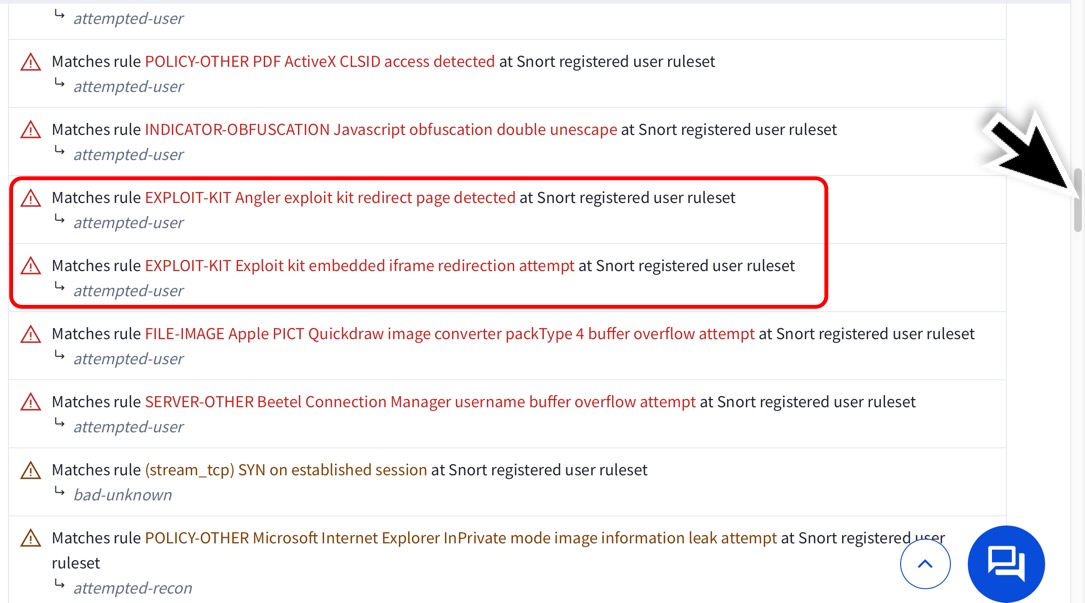Image resolution: width=1085 pixels, height=603 pixels.
Task: Open POLICY-OTHER Internet Explorer InPrivate leak link
Action: [x=461, y=538]
